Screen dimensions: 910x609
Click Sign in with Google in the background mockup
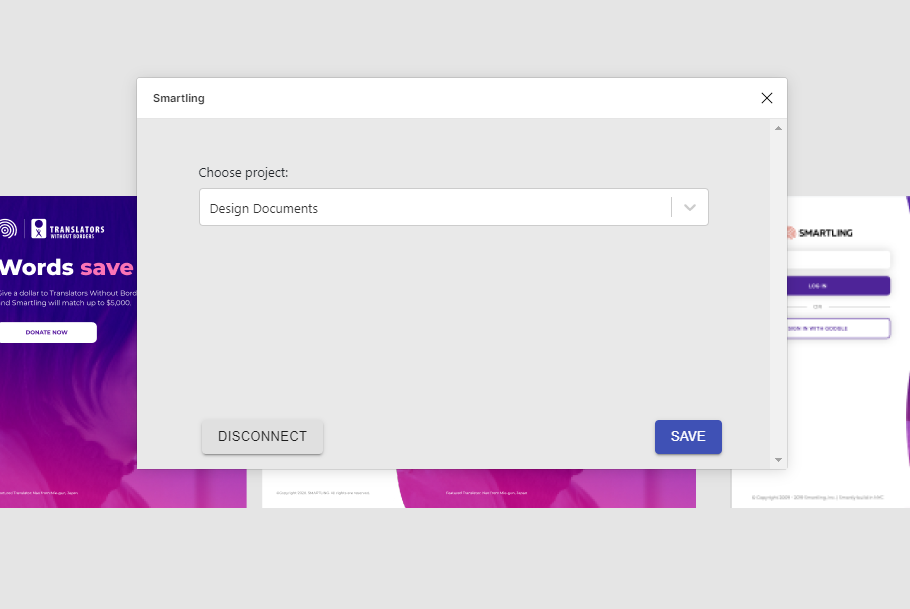(x=838, y=328)
